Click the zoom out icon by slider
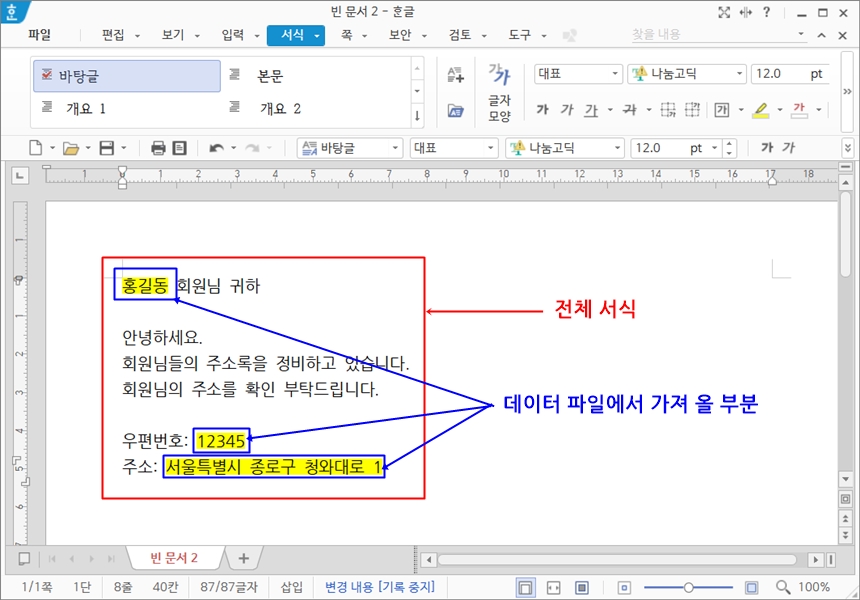Image resolution: width=860 pixels, height=600 pixels. click(624, 588)
